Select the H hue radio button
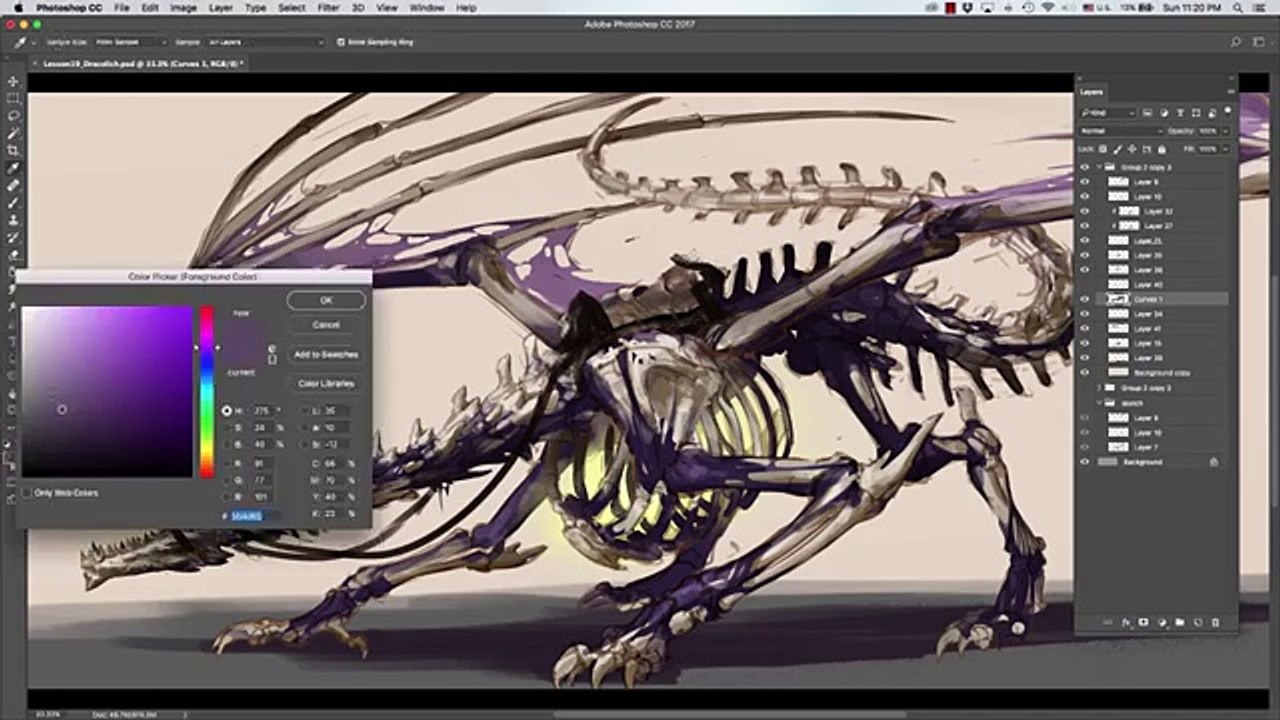Image resolution: width=1280 pixels, height=720 pixels. point(227,411)
